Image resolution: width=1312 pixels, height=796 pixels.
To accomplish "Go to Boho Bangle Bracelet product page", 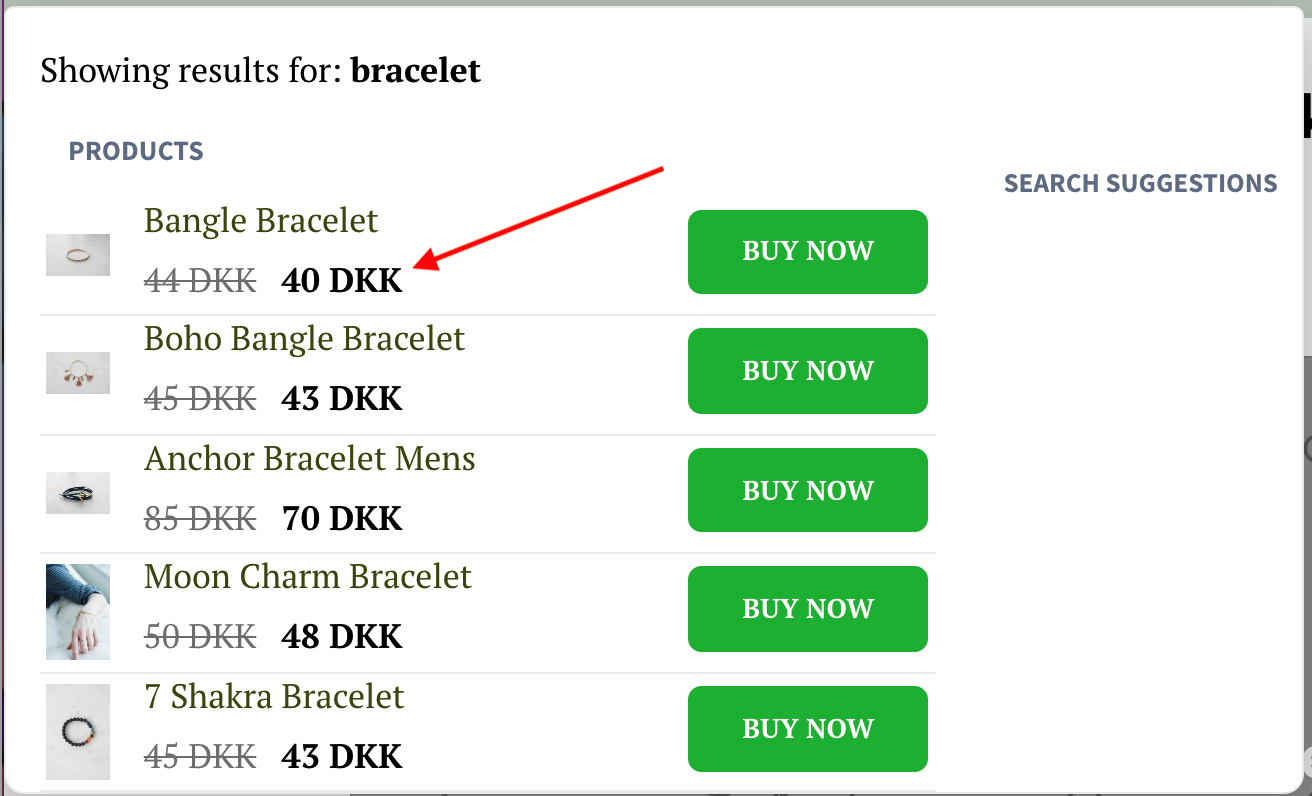I will [304, 338].
